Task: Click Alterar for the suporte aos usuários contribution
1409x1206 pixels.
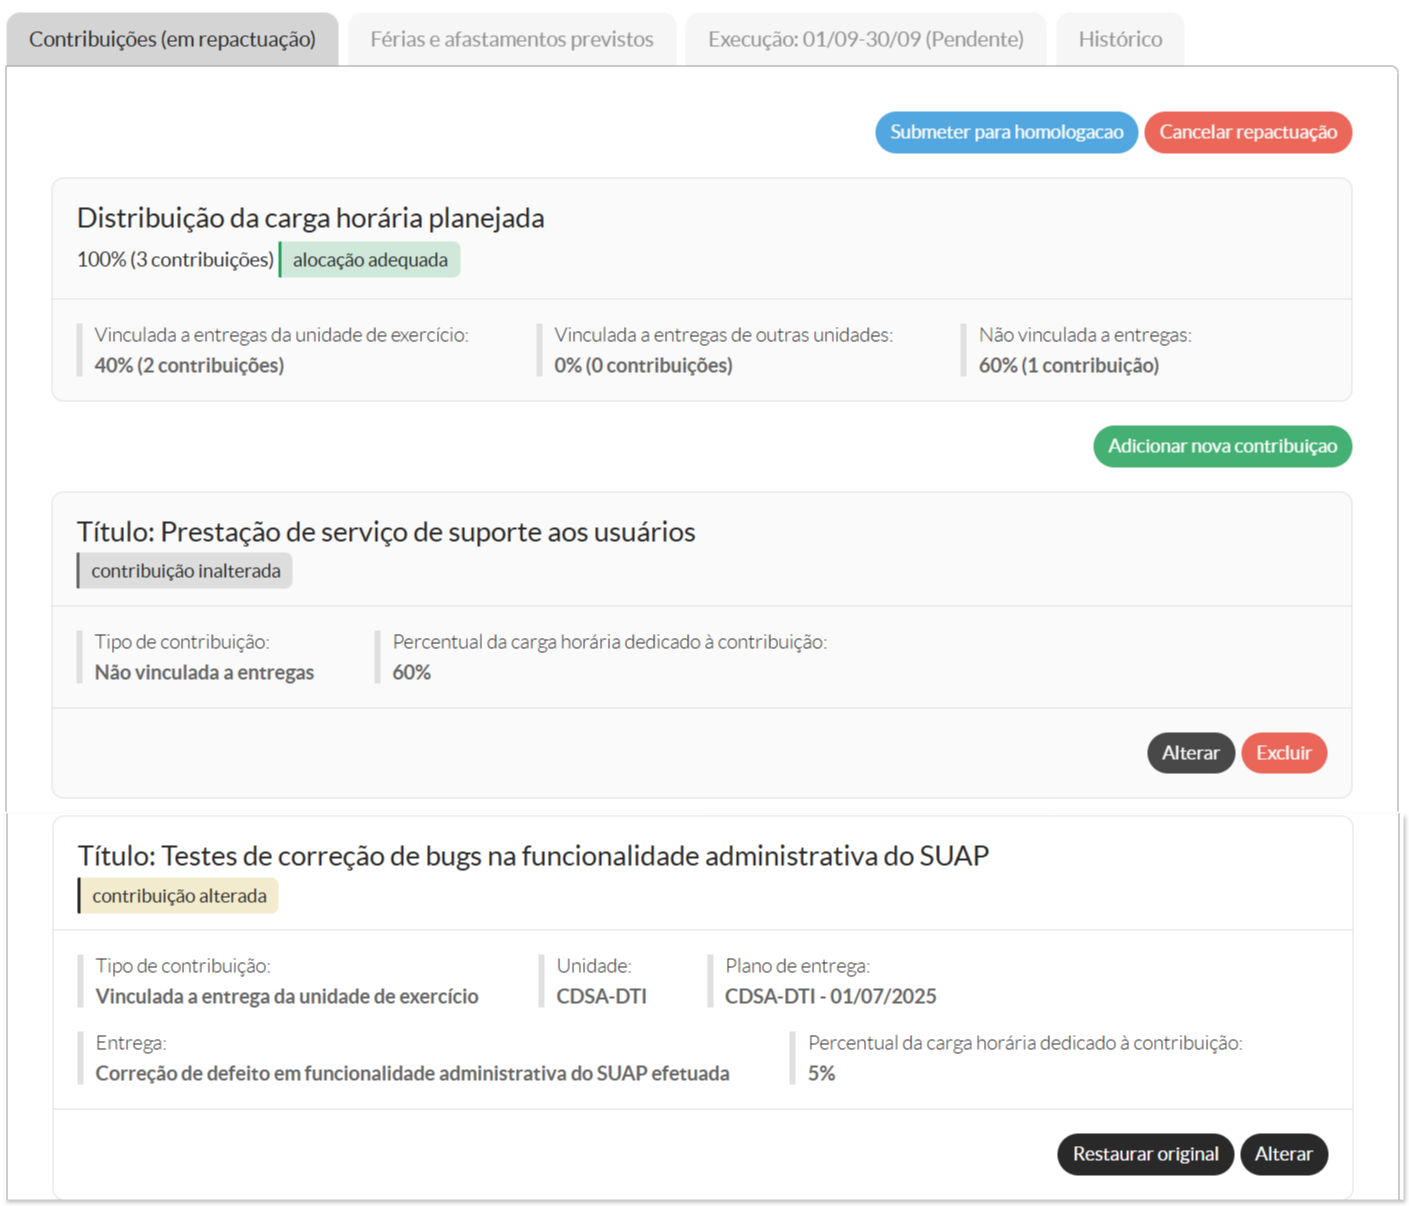Action: coord(1190,753)
